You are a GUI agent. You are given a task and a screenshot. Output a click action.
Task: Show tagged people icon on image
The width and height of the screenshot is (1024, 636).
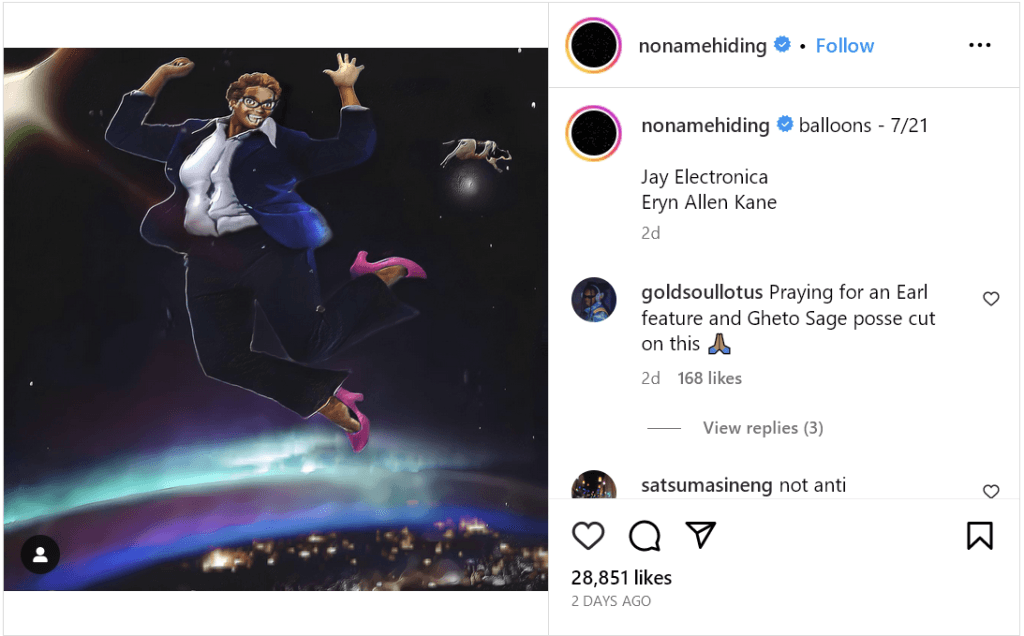point(41,555)
